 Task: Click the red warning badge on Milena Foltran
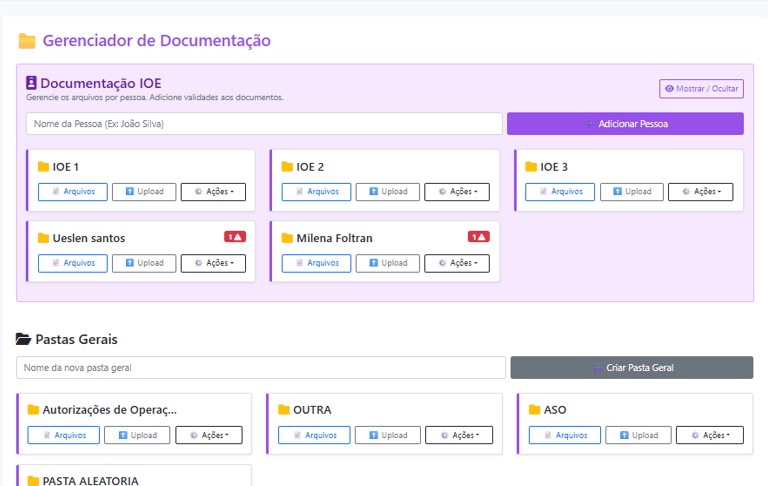tap(479, 237)
